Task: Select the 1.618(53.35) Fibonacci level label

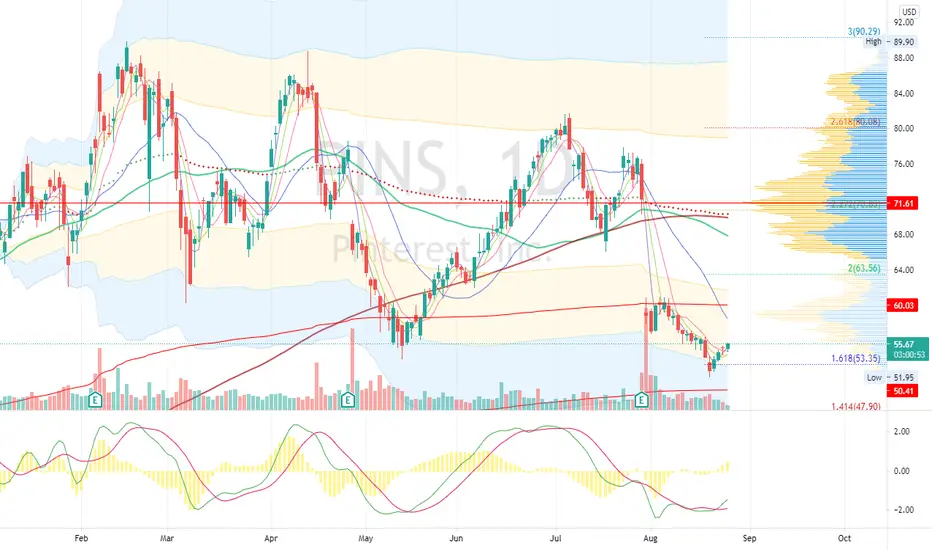Action: click(x=855, y=358)
